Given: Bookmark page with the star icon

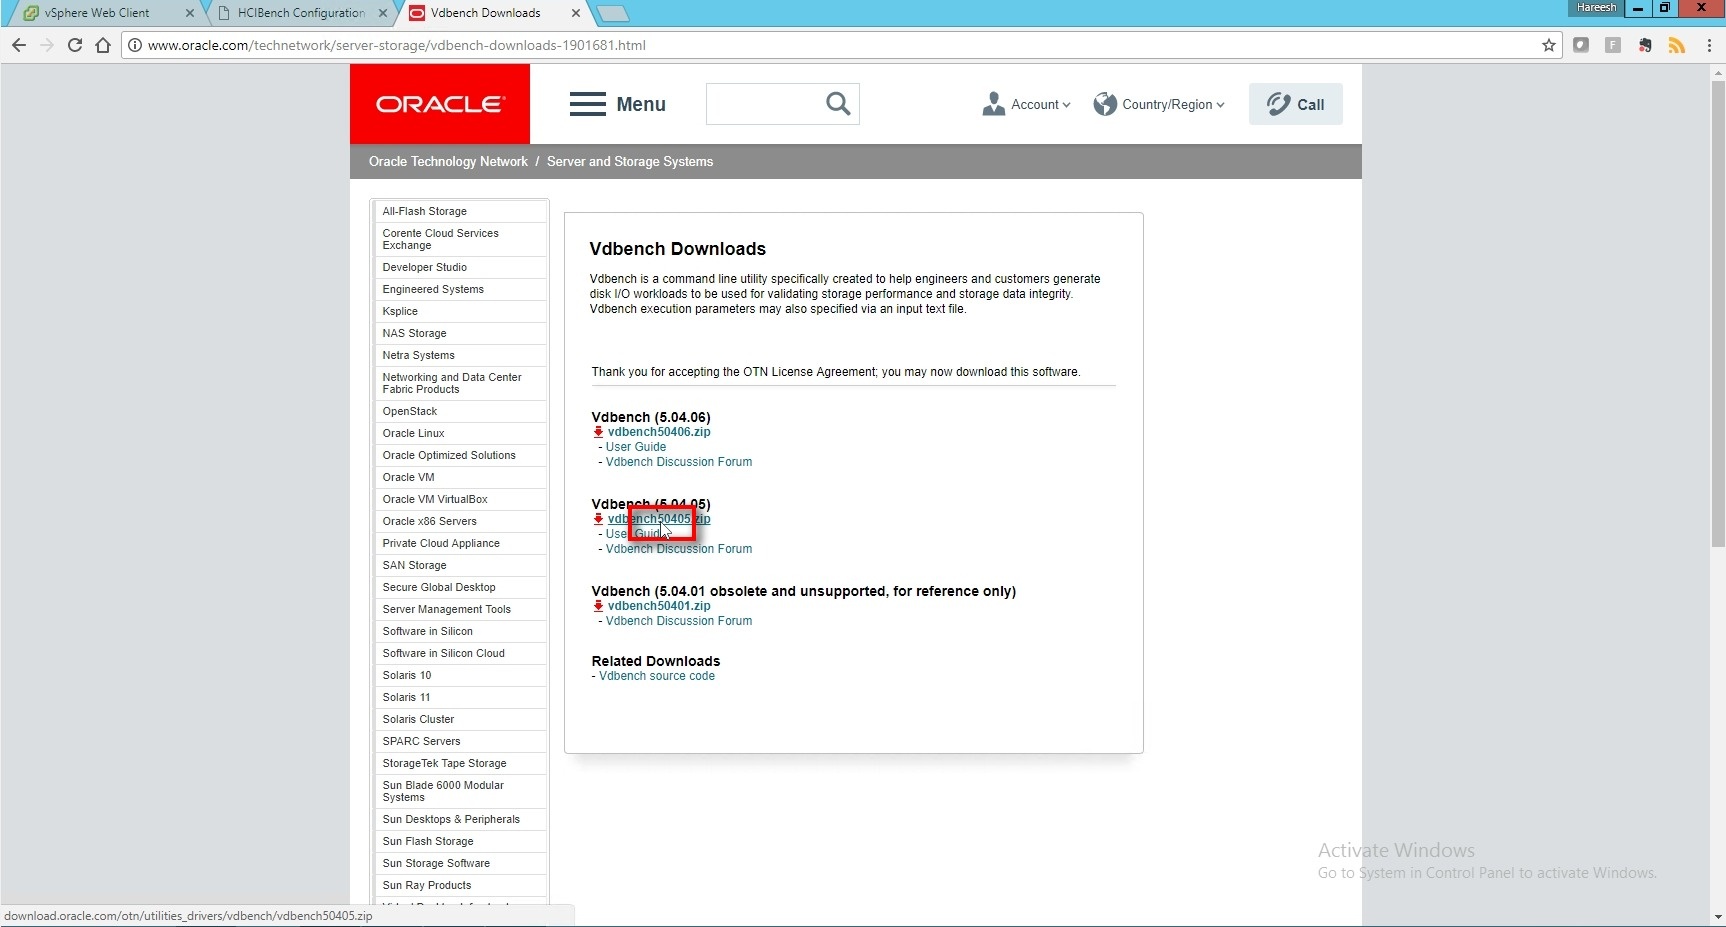Looking at the screenshot, I should pyautogui.click(x=1548, y=45).
